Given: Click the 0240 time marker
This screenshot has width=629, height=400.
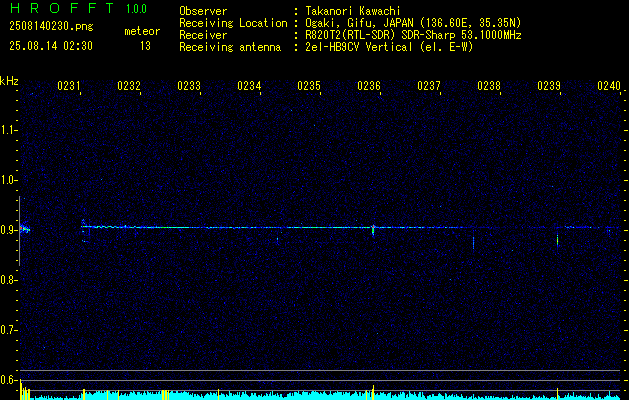Looking at the screenshot, I should click(x=609, y=86).
